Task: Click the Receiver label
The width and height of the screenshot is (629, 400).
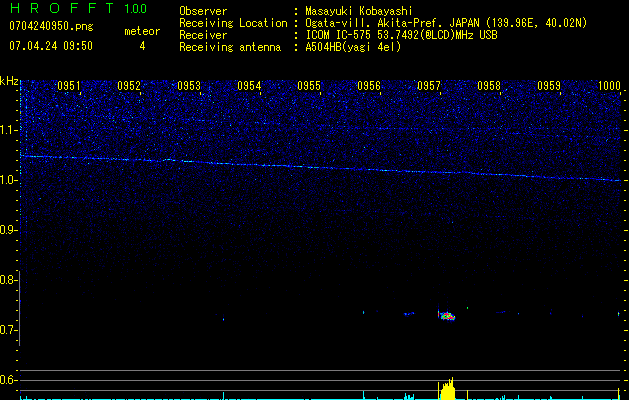Action: coord(203,35)
